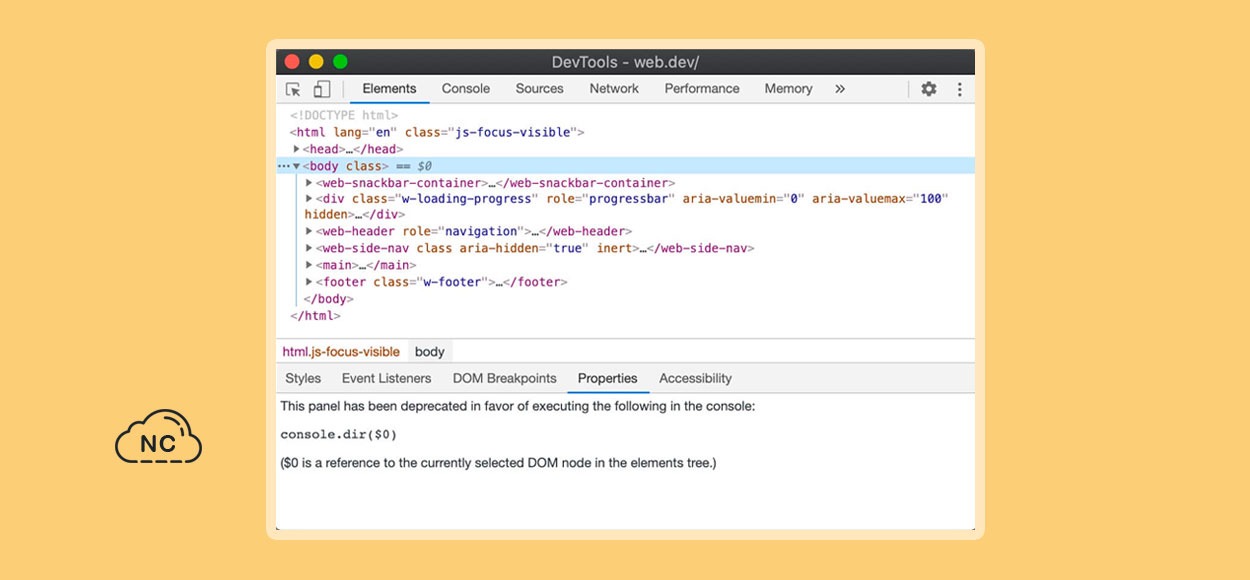Activate the inspect element picker icon
This screenshot has width=1250, height=580.
(293, 89)
